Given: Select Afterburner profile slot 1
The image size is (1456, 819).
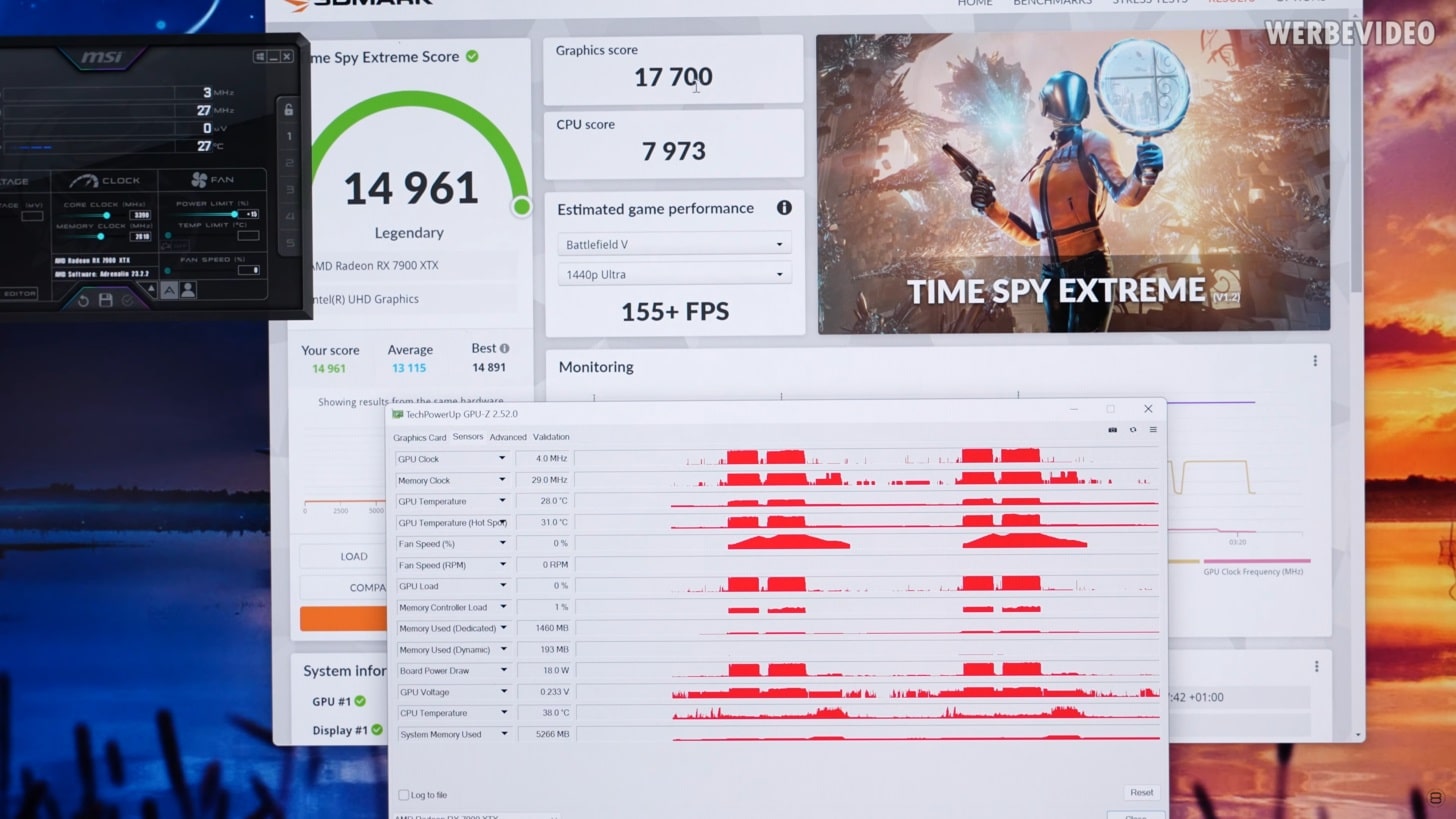Looking at the screenshot, I should (x=290, y=137).
